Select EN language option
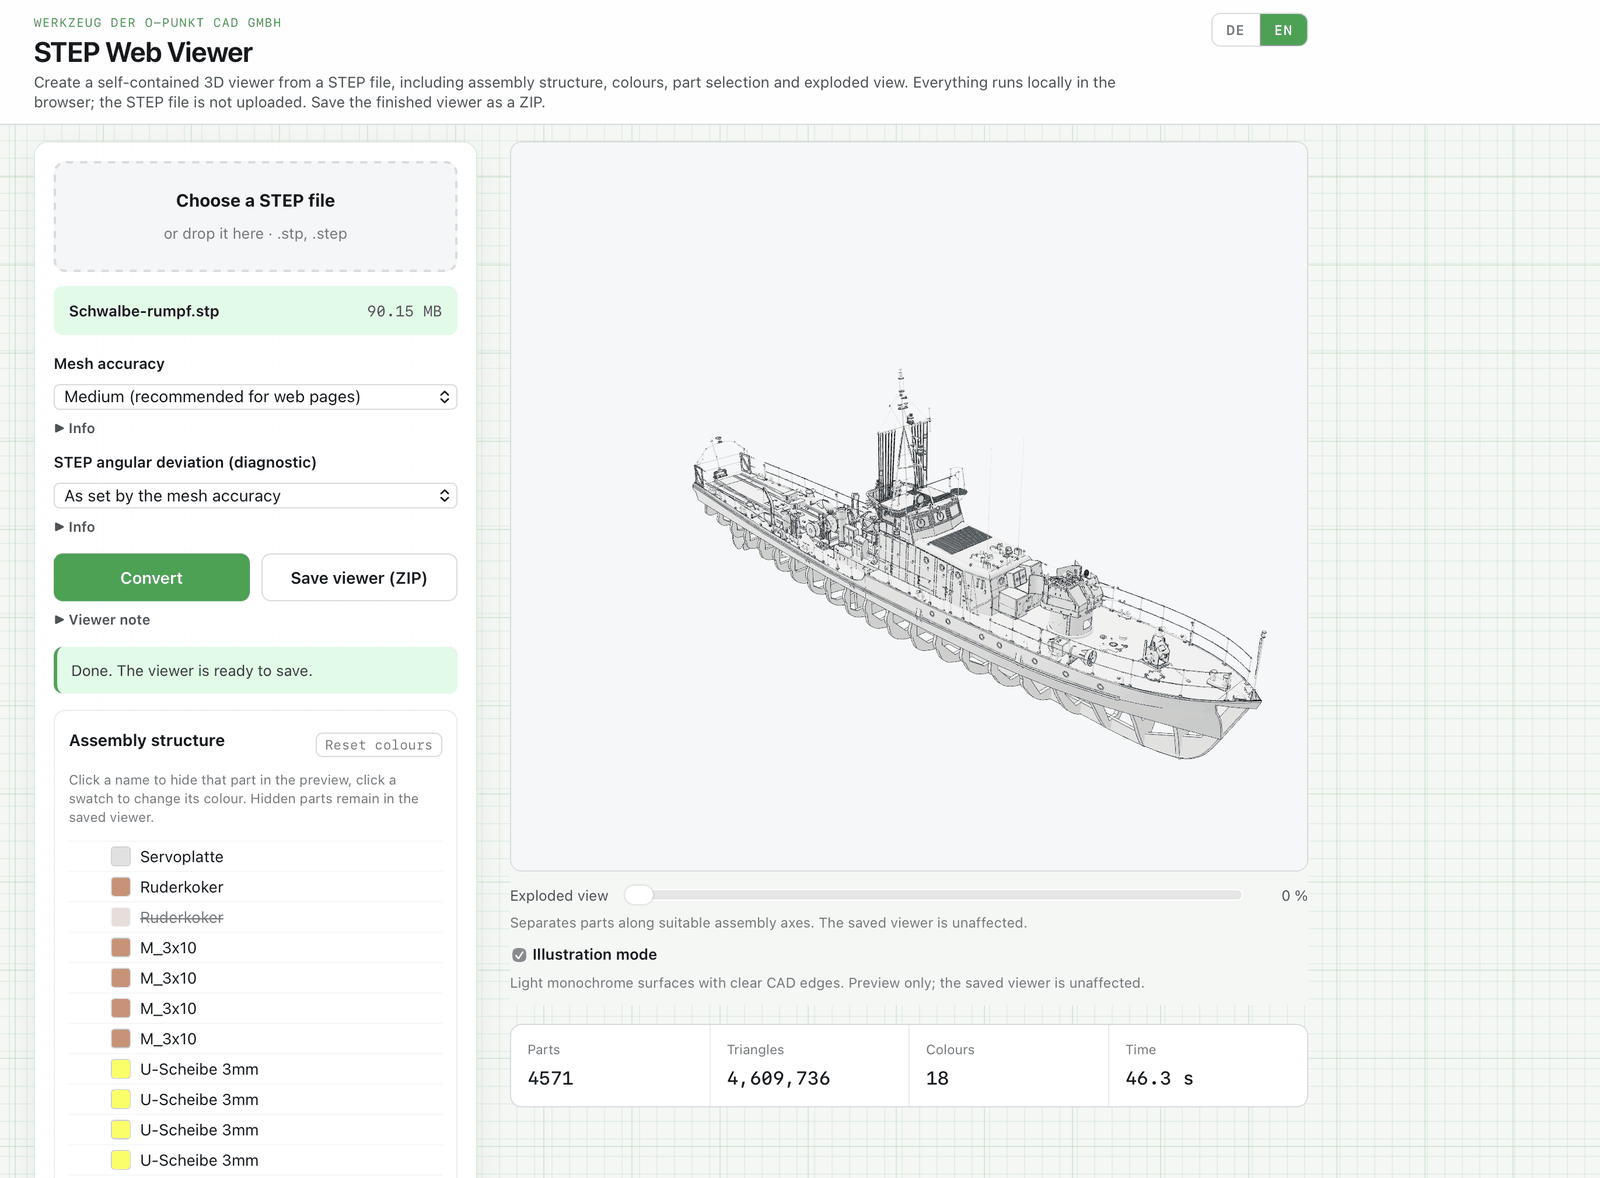This screenshot has height=1178, width=1600. pos(1283,30)
